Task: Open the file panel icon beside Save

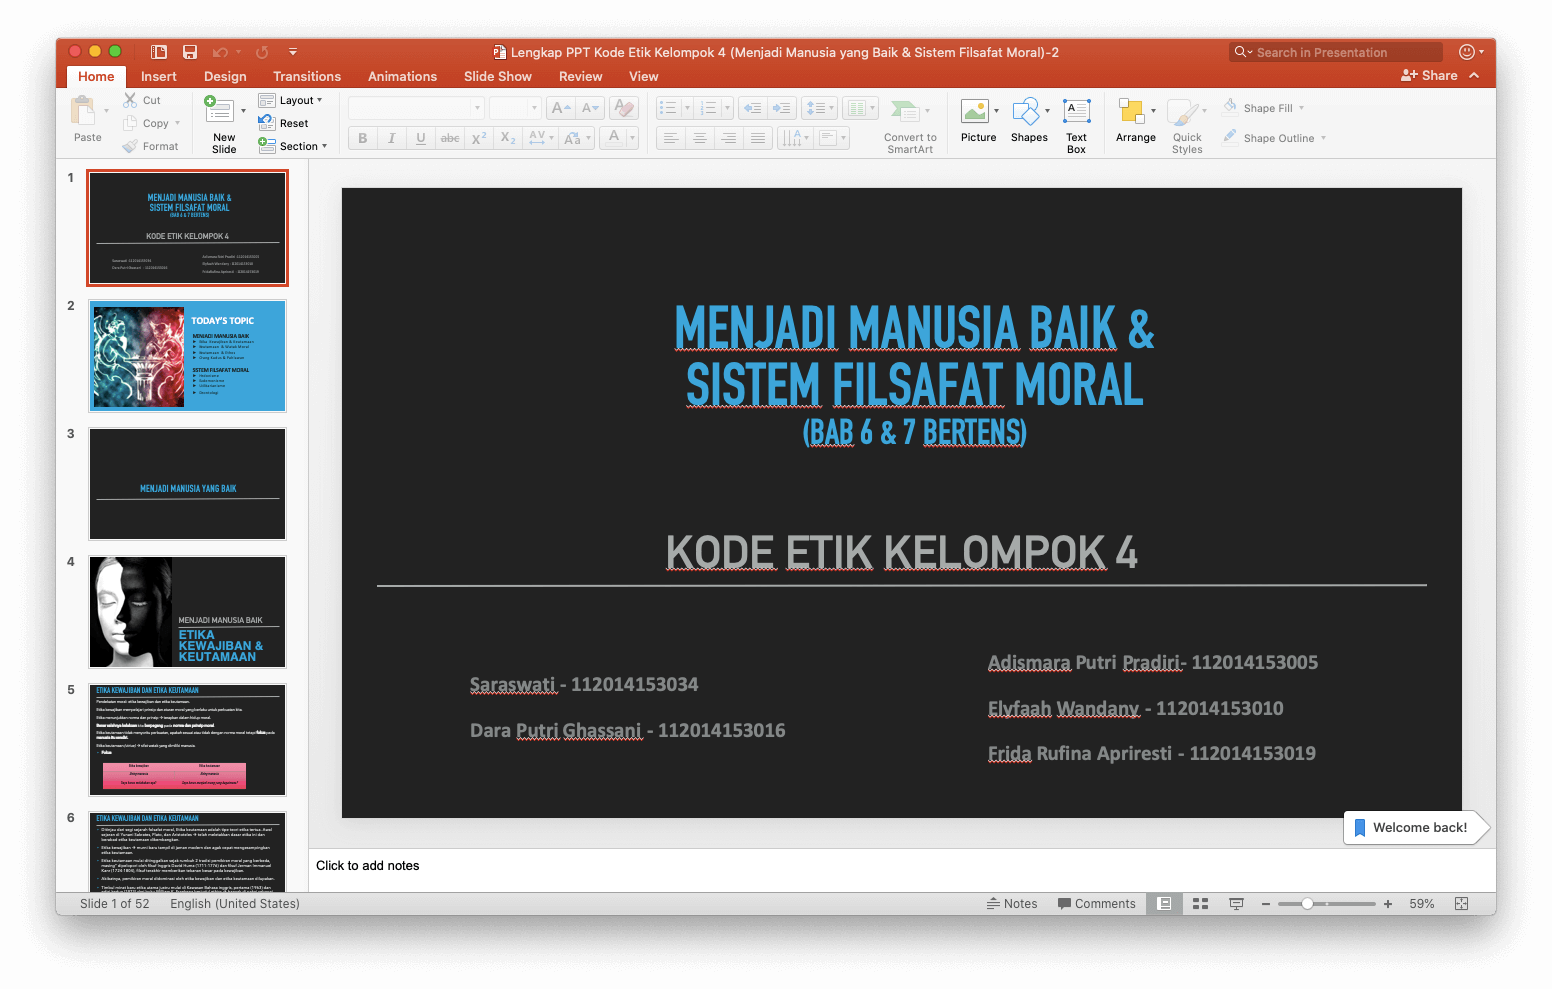Action: 158,52
